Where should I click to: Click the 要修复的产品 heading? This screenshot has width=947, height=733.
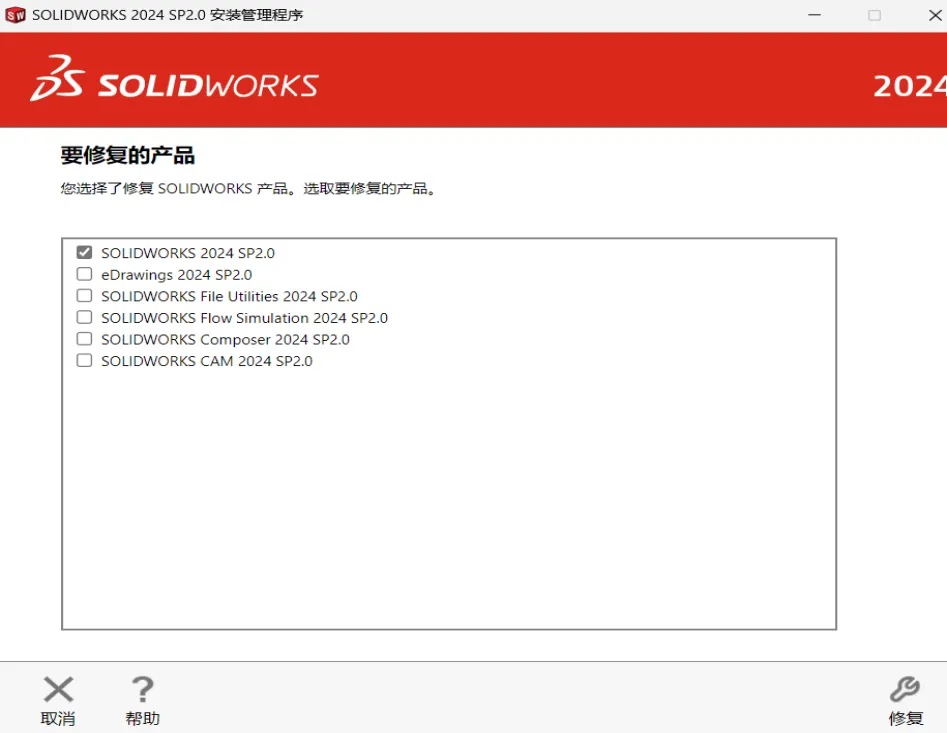coord(128,155)
